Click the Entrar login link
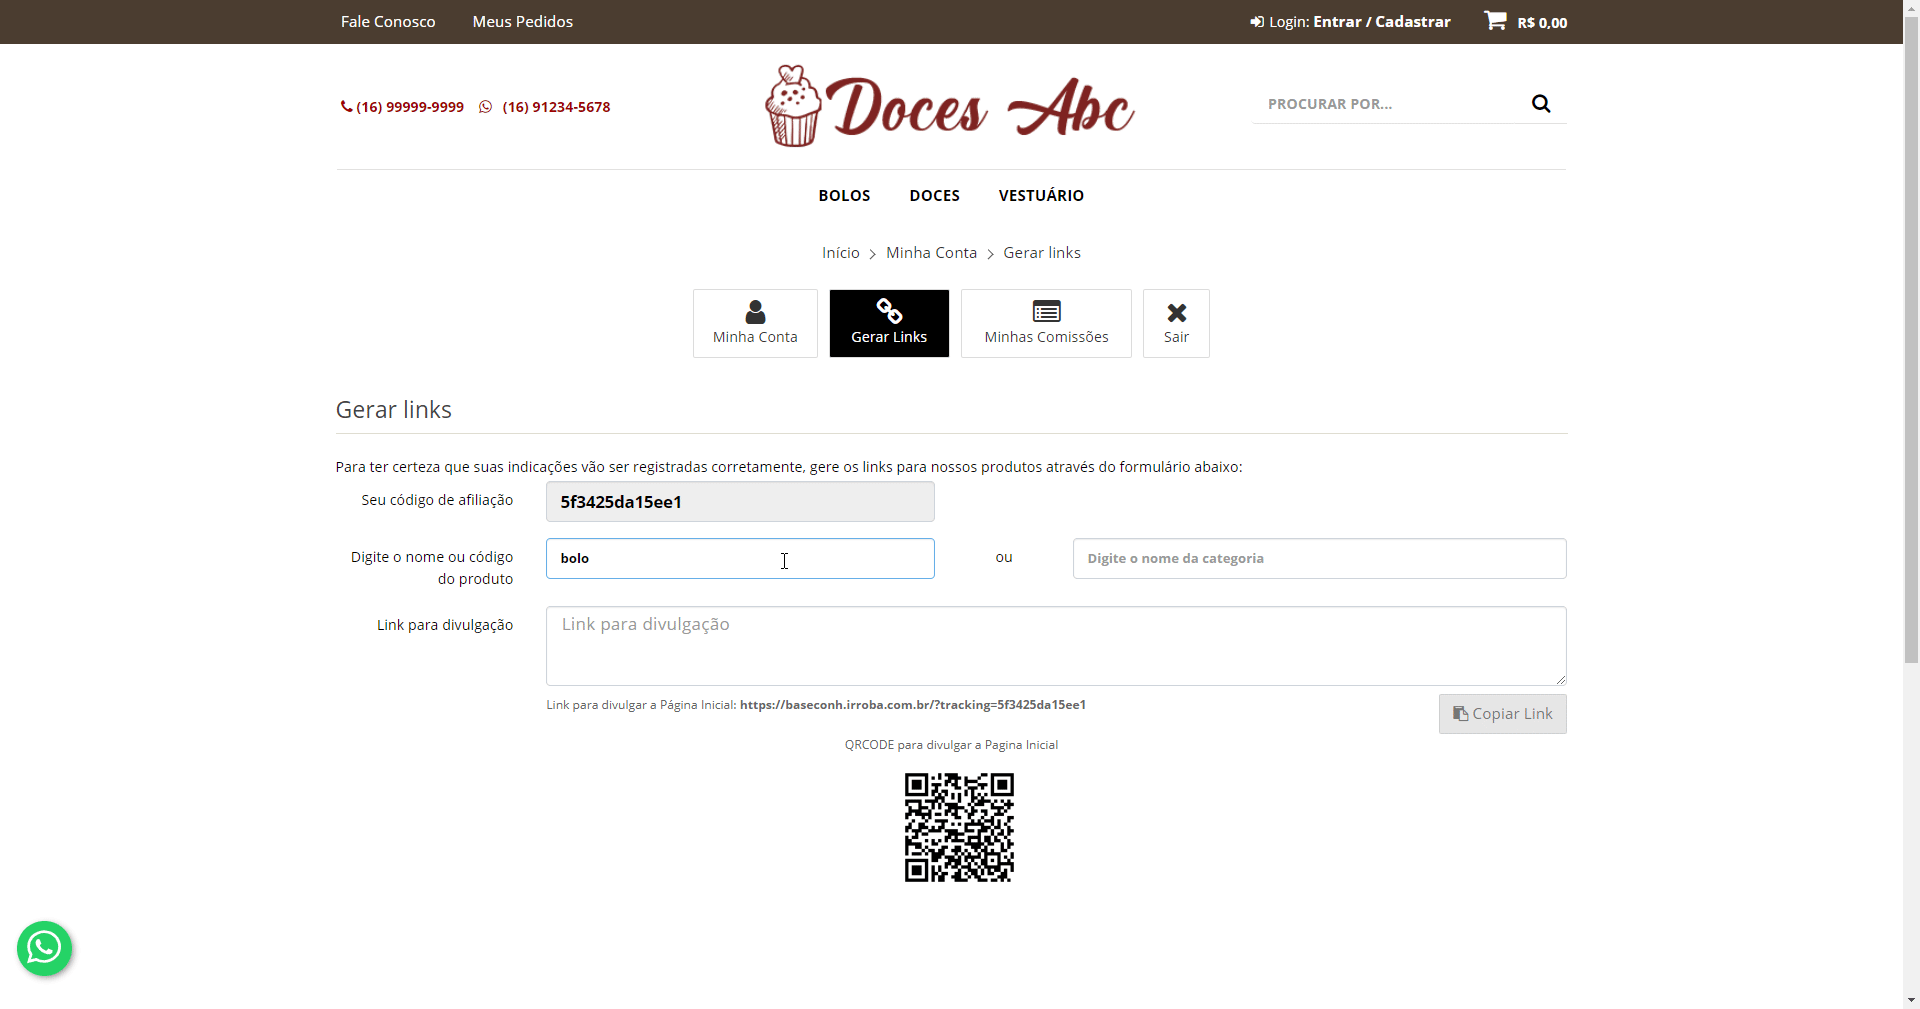 coord(1337,21)
